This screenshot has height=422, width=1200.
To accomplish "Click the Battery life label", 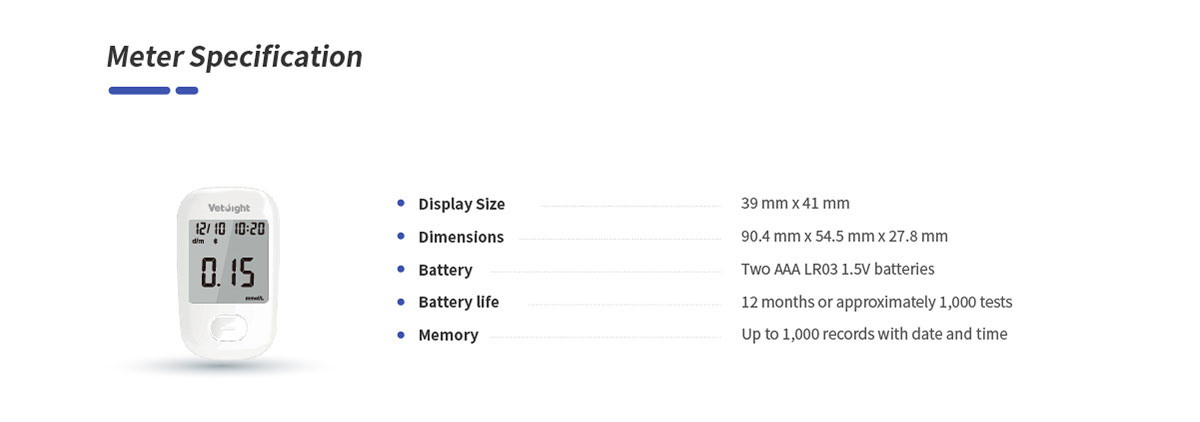I will point(458,302).
